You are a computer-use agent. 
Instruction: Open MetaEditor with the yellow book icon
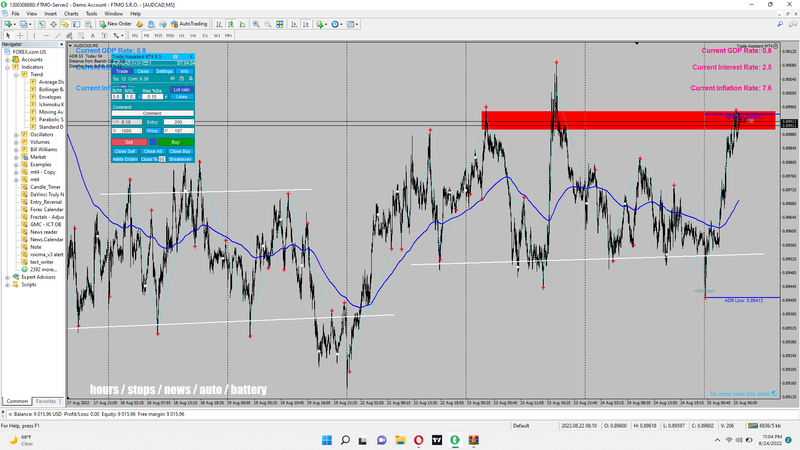coord(139,24)
